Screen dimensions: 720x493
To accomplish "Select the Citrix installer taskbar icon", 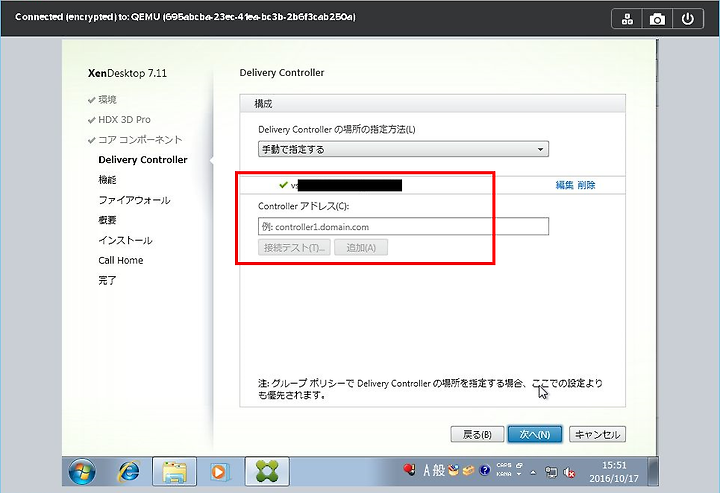I will (x=267, y=471).
